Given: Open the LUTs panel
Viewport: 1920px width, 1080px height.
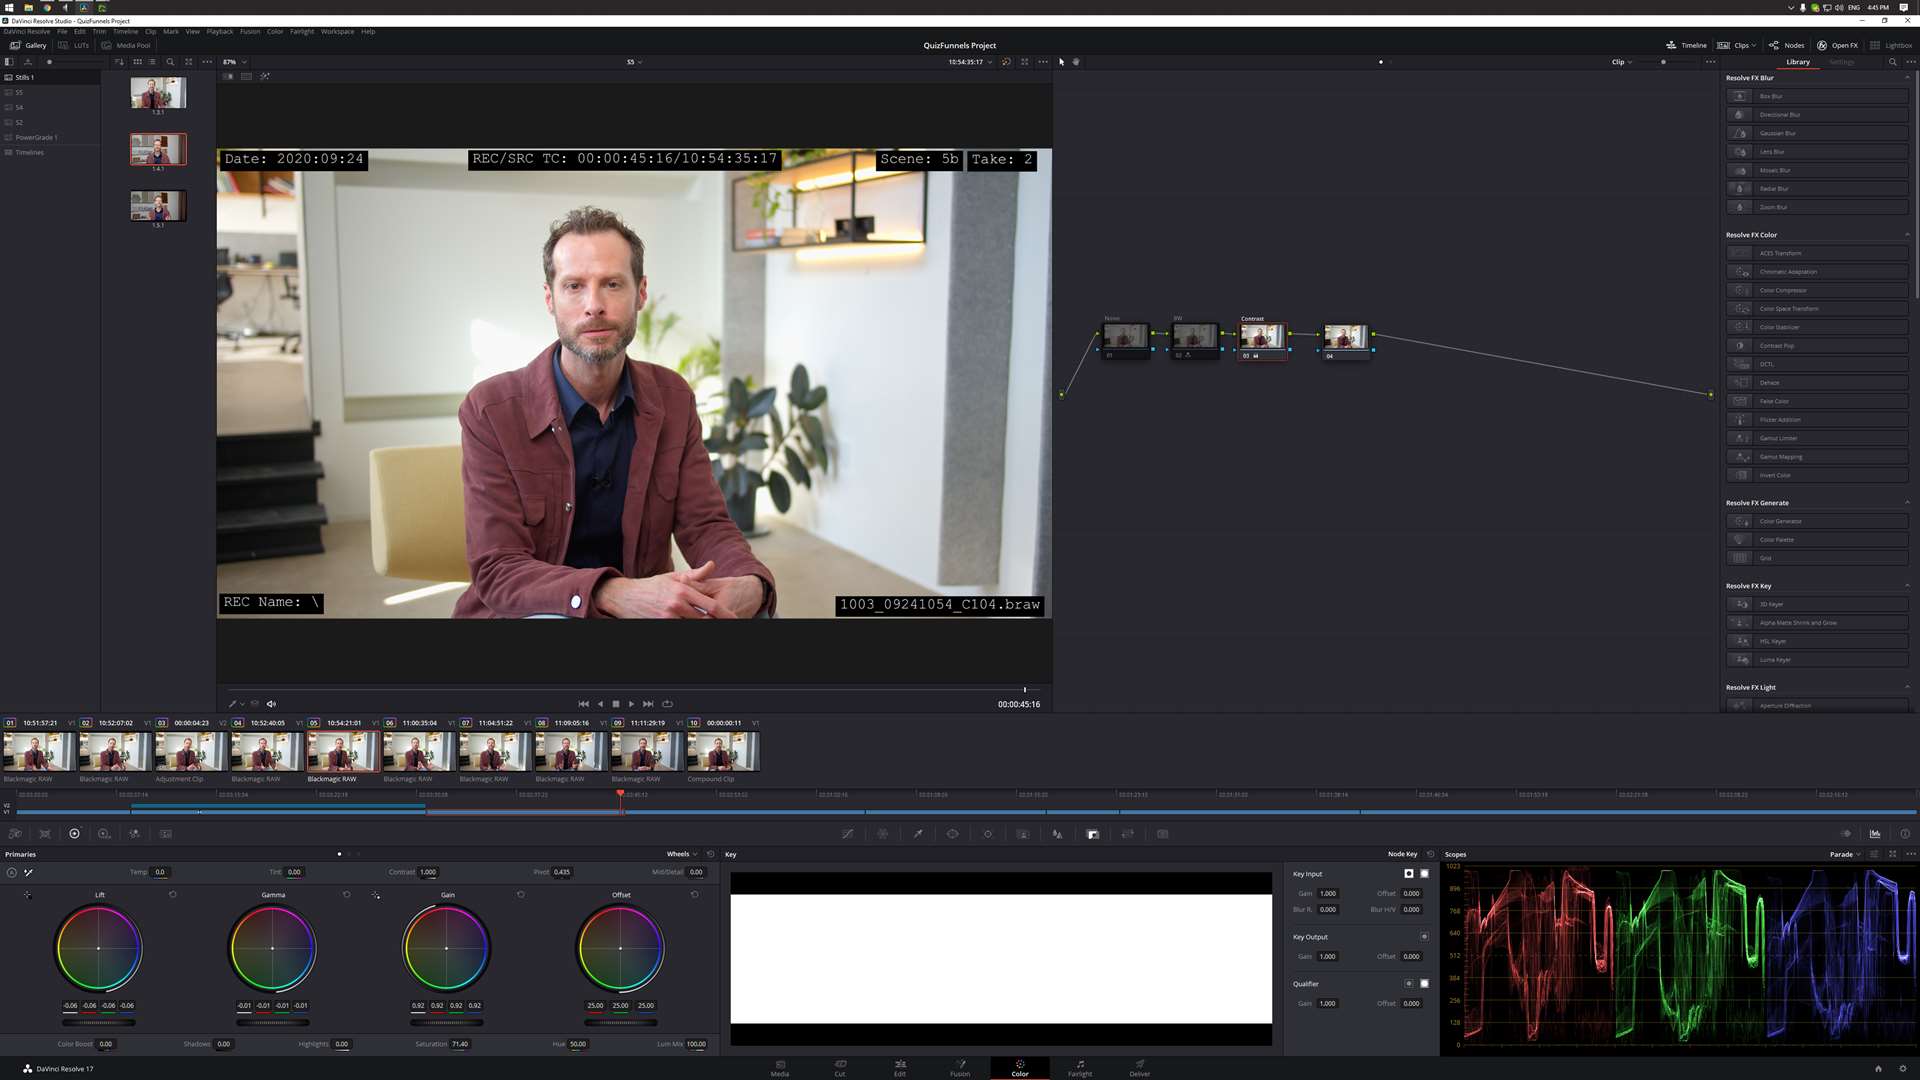Looking at the screenshot, I should pos(74,45).
